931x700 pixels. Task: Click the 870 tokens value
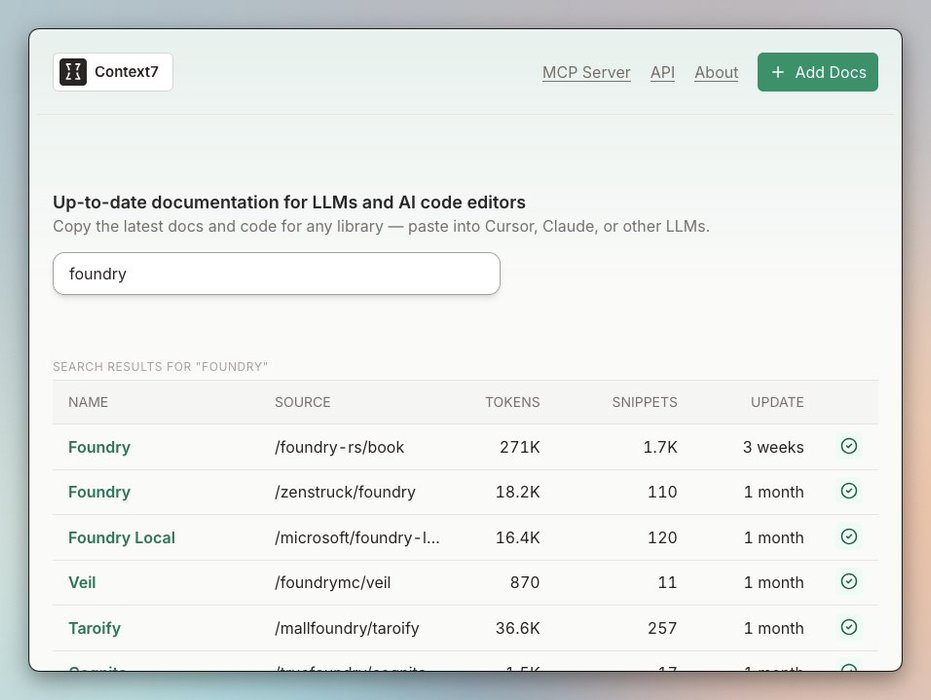point(525,582)
